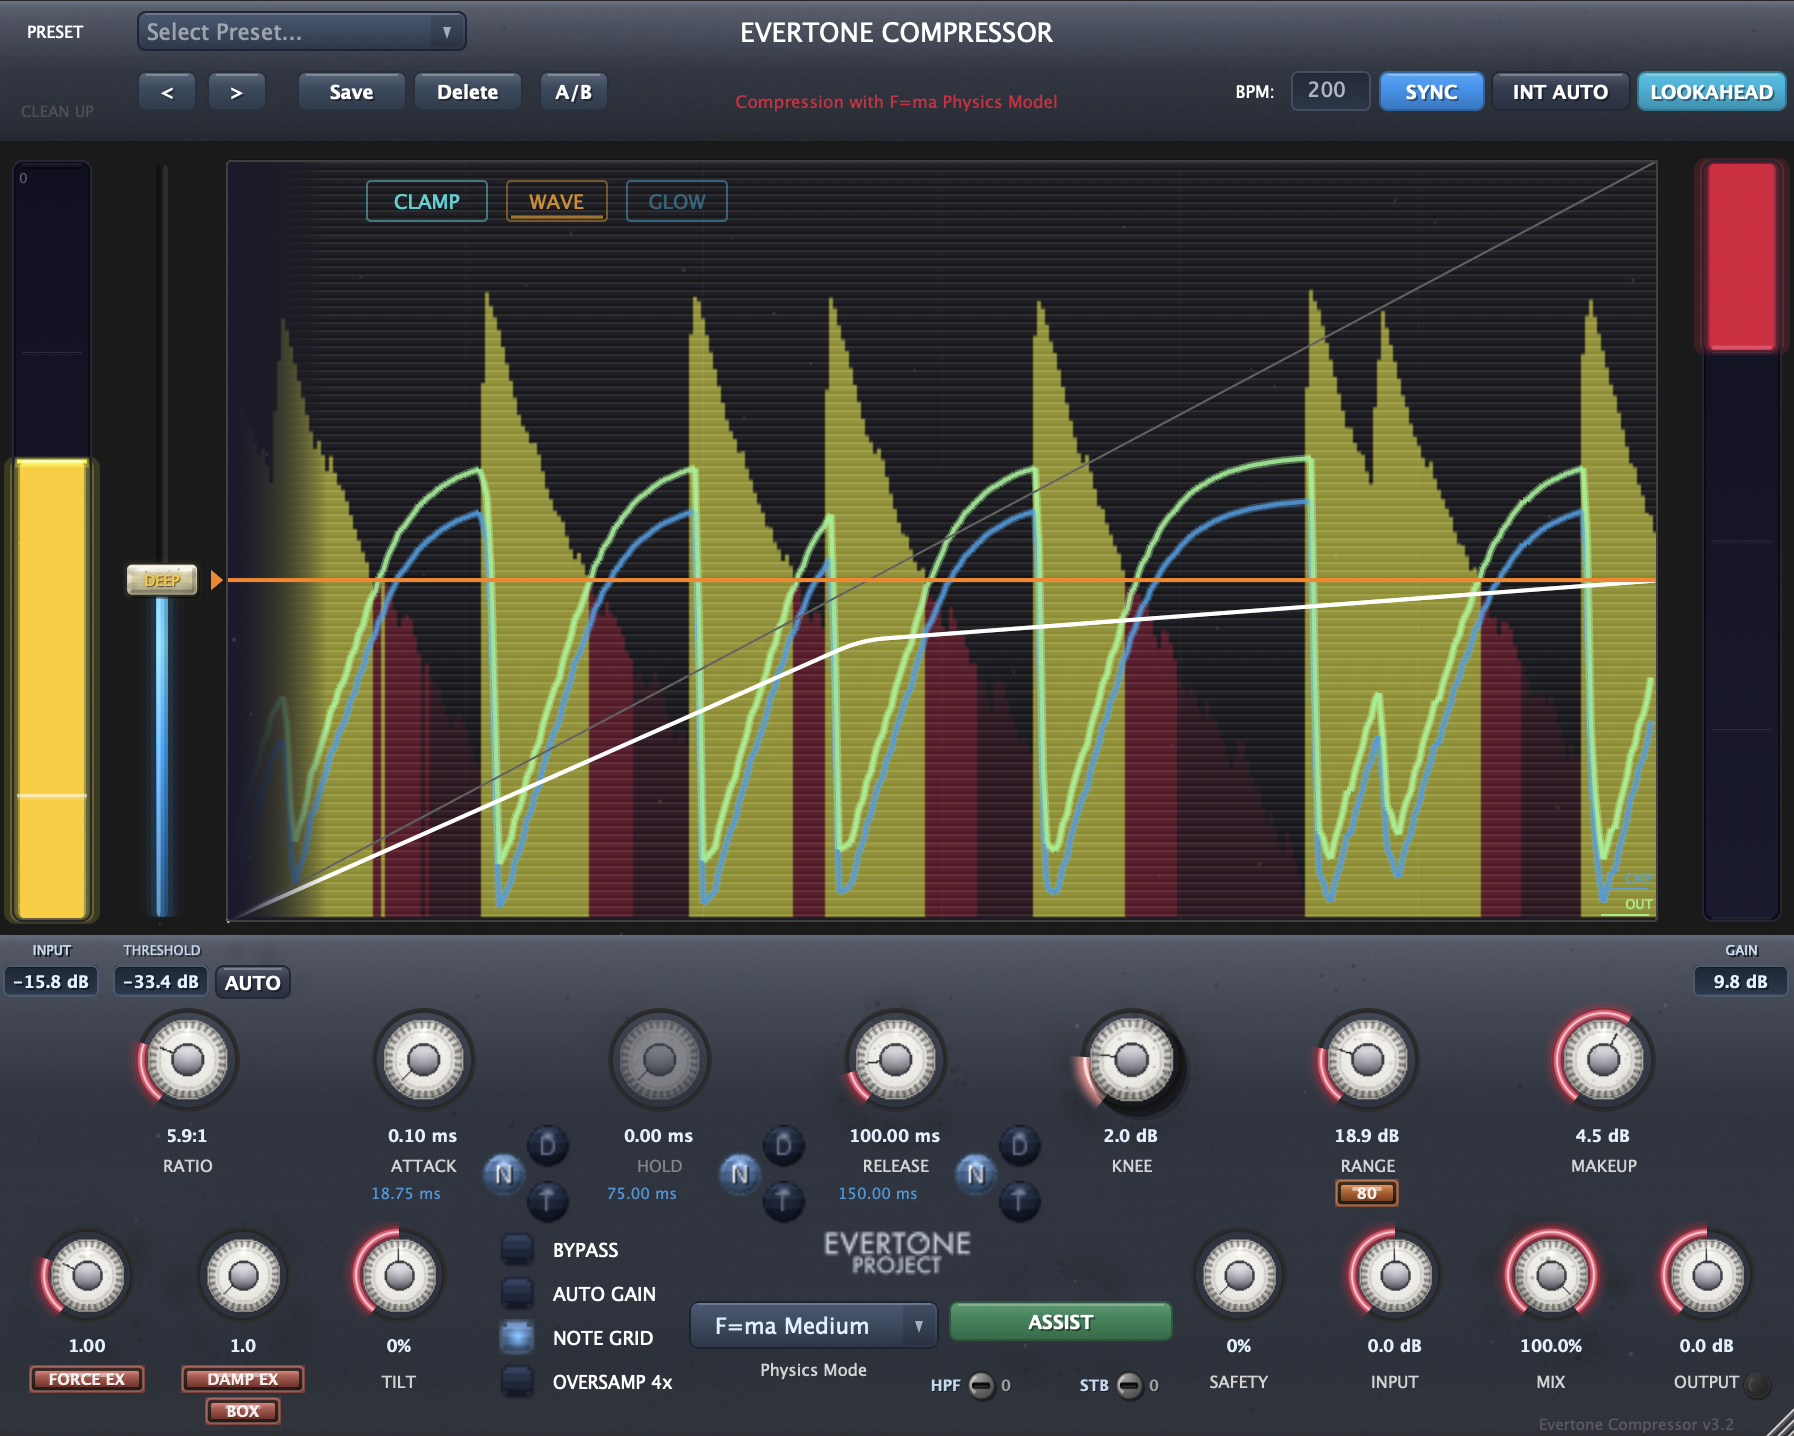Screen dimensions: 1794x1436
Task: Switch to the GLOW view tab
Action: click(676, 200)
